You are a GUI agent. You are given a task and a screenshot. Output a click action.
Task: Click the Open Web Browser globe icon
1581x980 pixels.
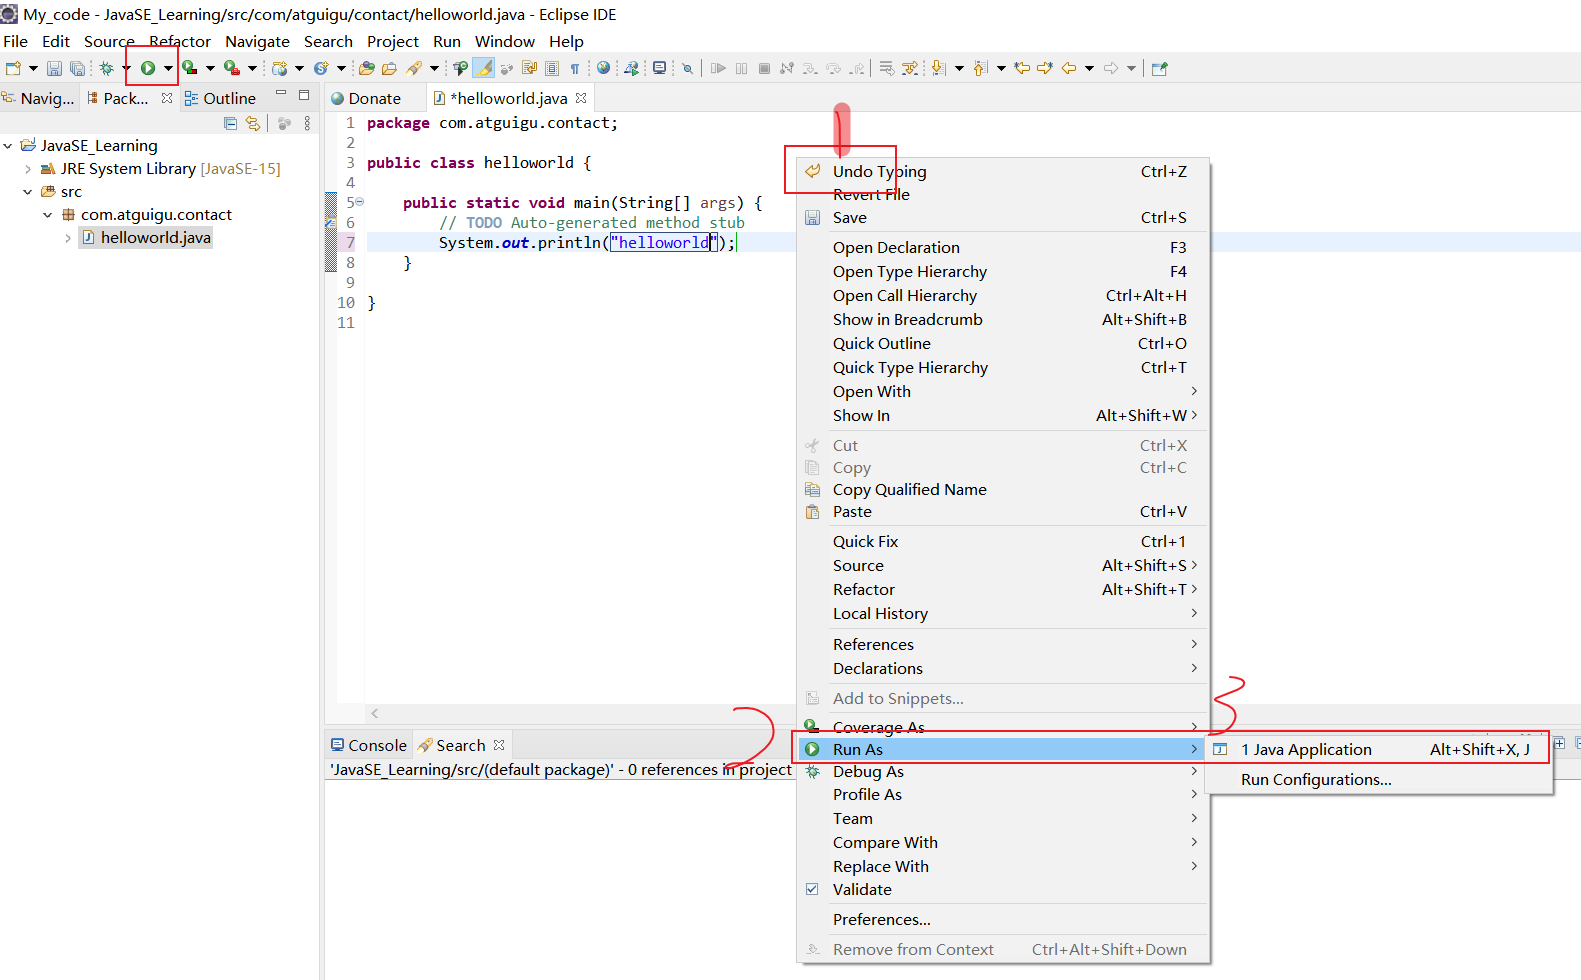pos(603,68)
